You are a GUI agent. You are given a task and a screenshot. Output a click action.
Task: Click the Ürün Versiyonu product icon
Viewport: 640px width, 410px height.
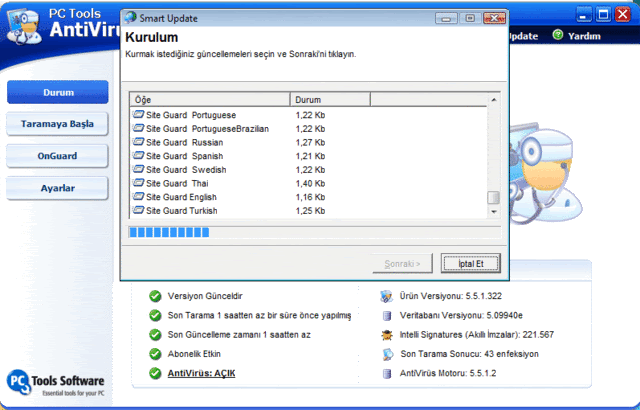click(387, 297)
